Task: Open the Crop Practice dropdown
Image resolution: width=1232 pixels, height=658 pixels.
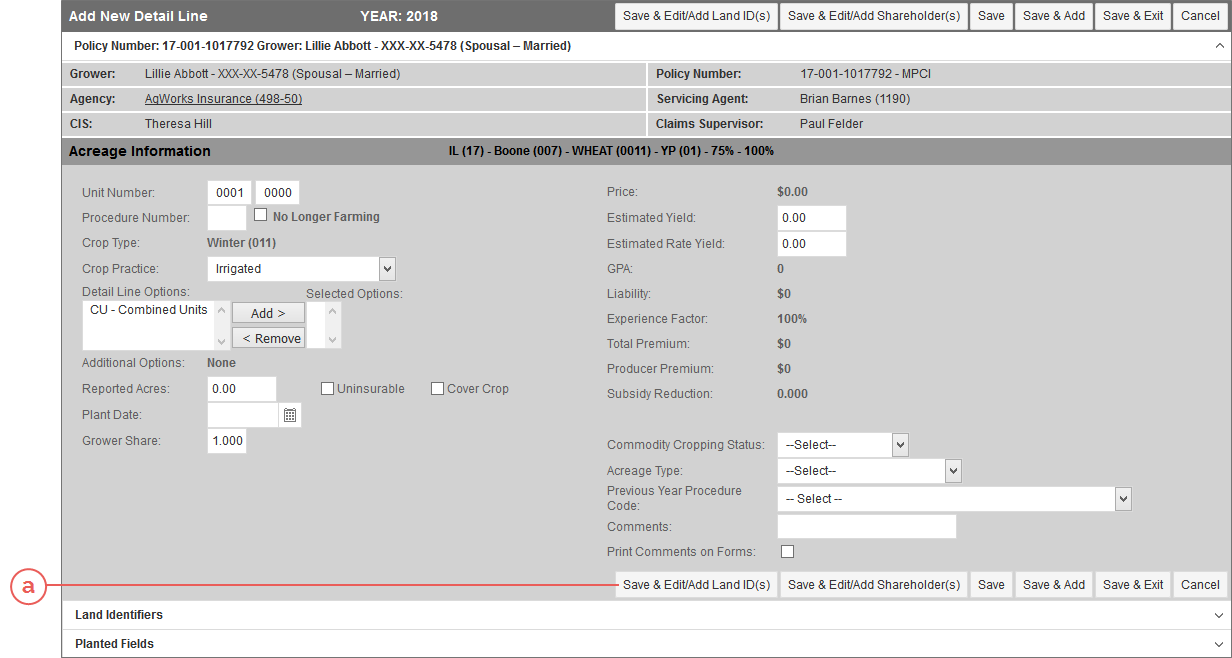Action: [387, 268]
